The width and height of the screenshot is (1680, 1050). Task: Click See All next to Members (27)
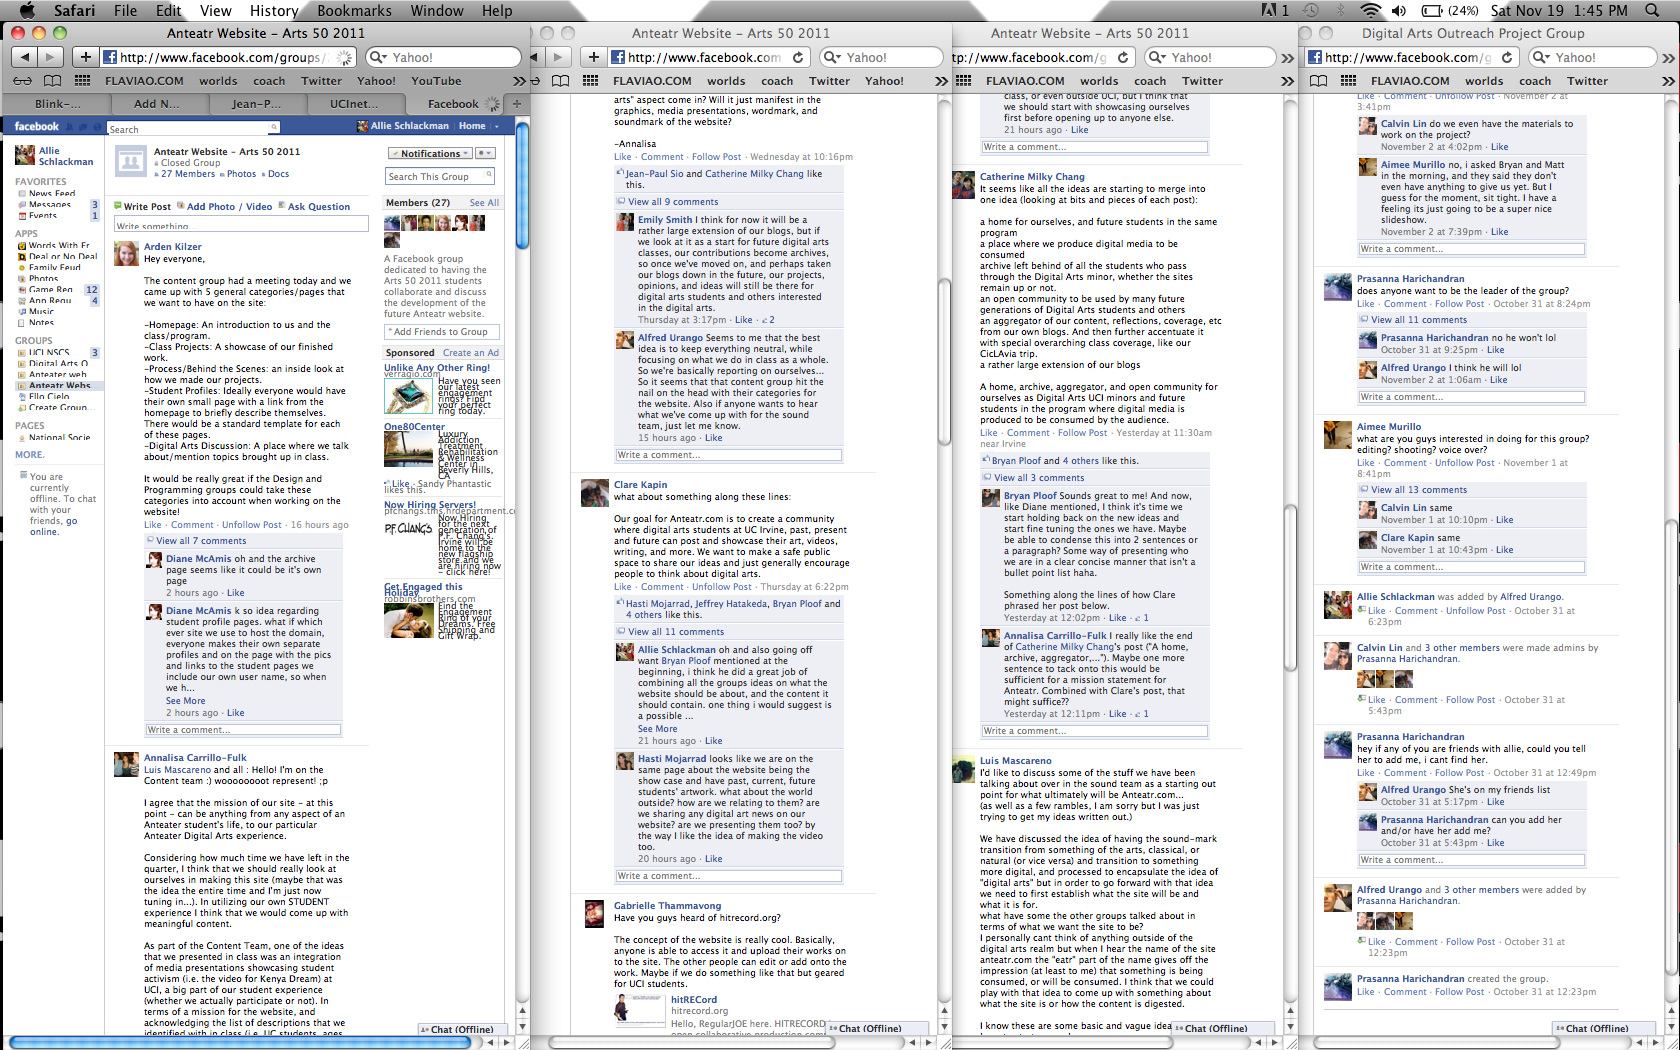point(484,202)
